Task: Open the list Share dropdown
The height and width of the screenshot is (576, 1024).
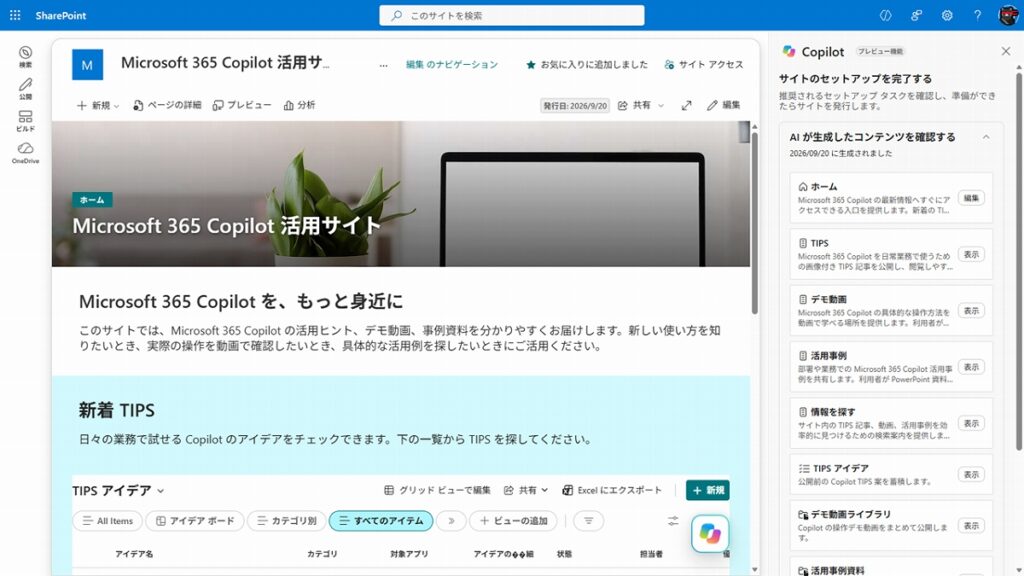Action: pos(526,490)
